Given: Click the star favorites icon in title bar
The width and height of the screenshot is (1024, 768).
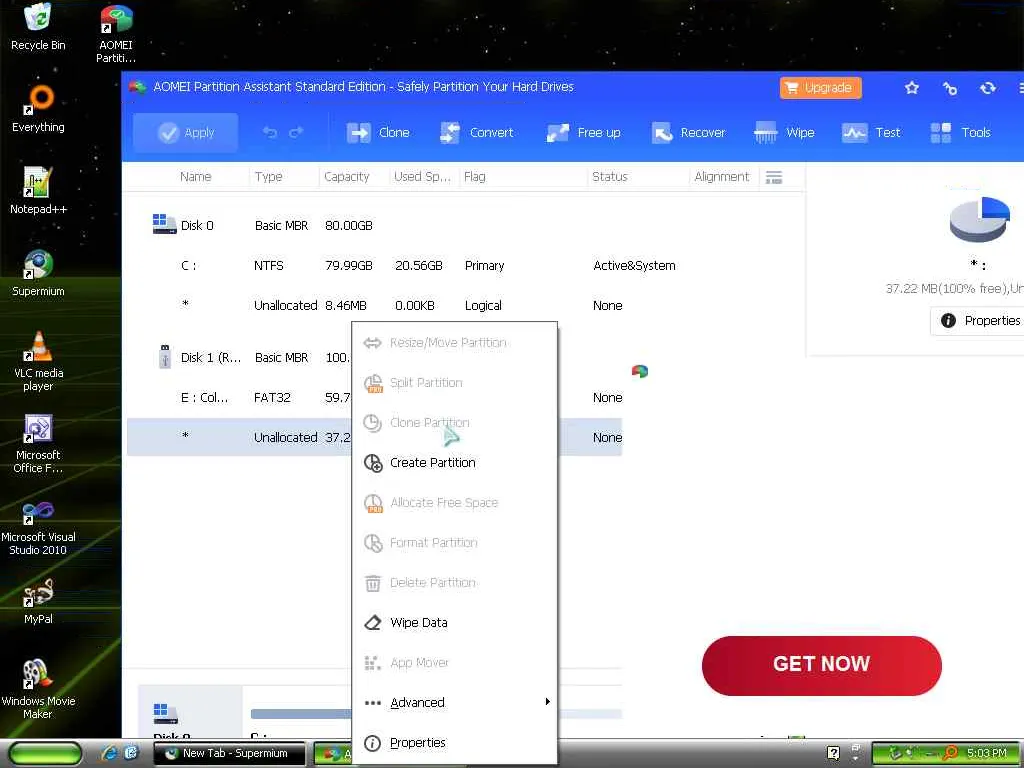Looking at the screenshot, I should click(912, 88).
